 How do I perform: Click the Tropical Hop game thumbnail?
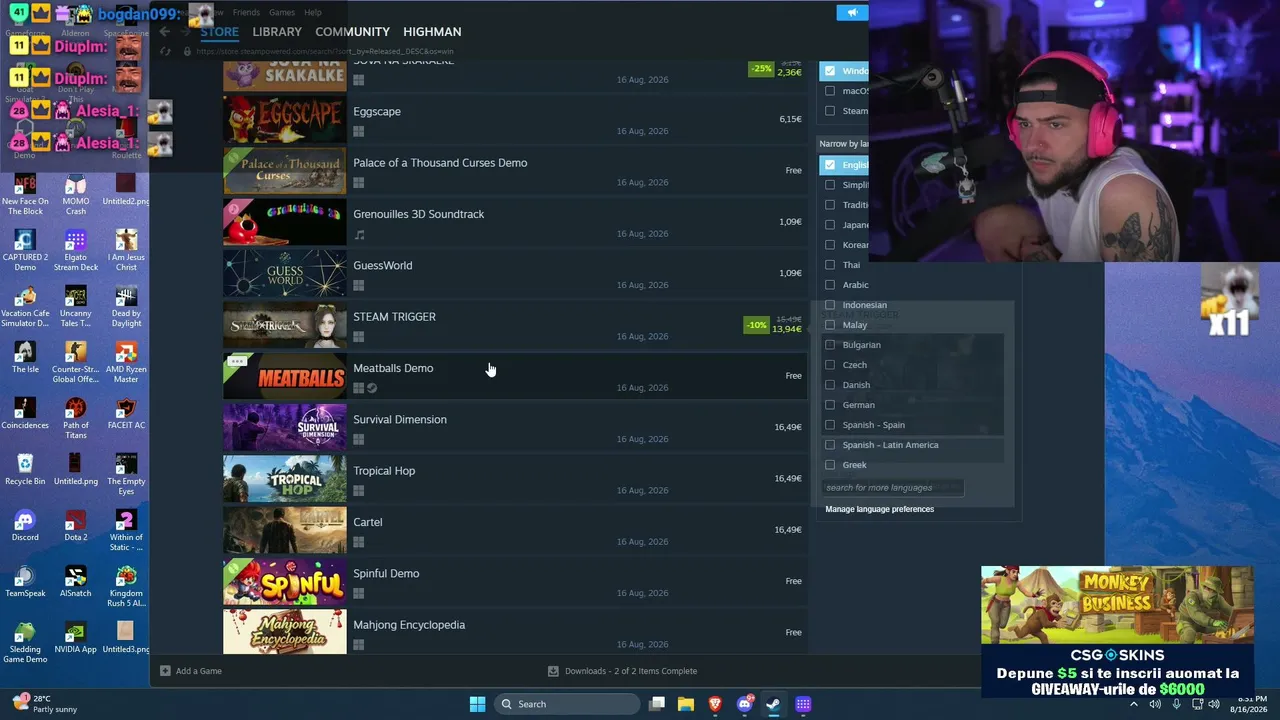[x=285, y=479]
